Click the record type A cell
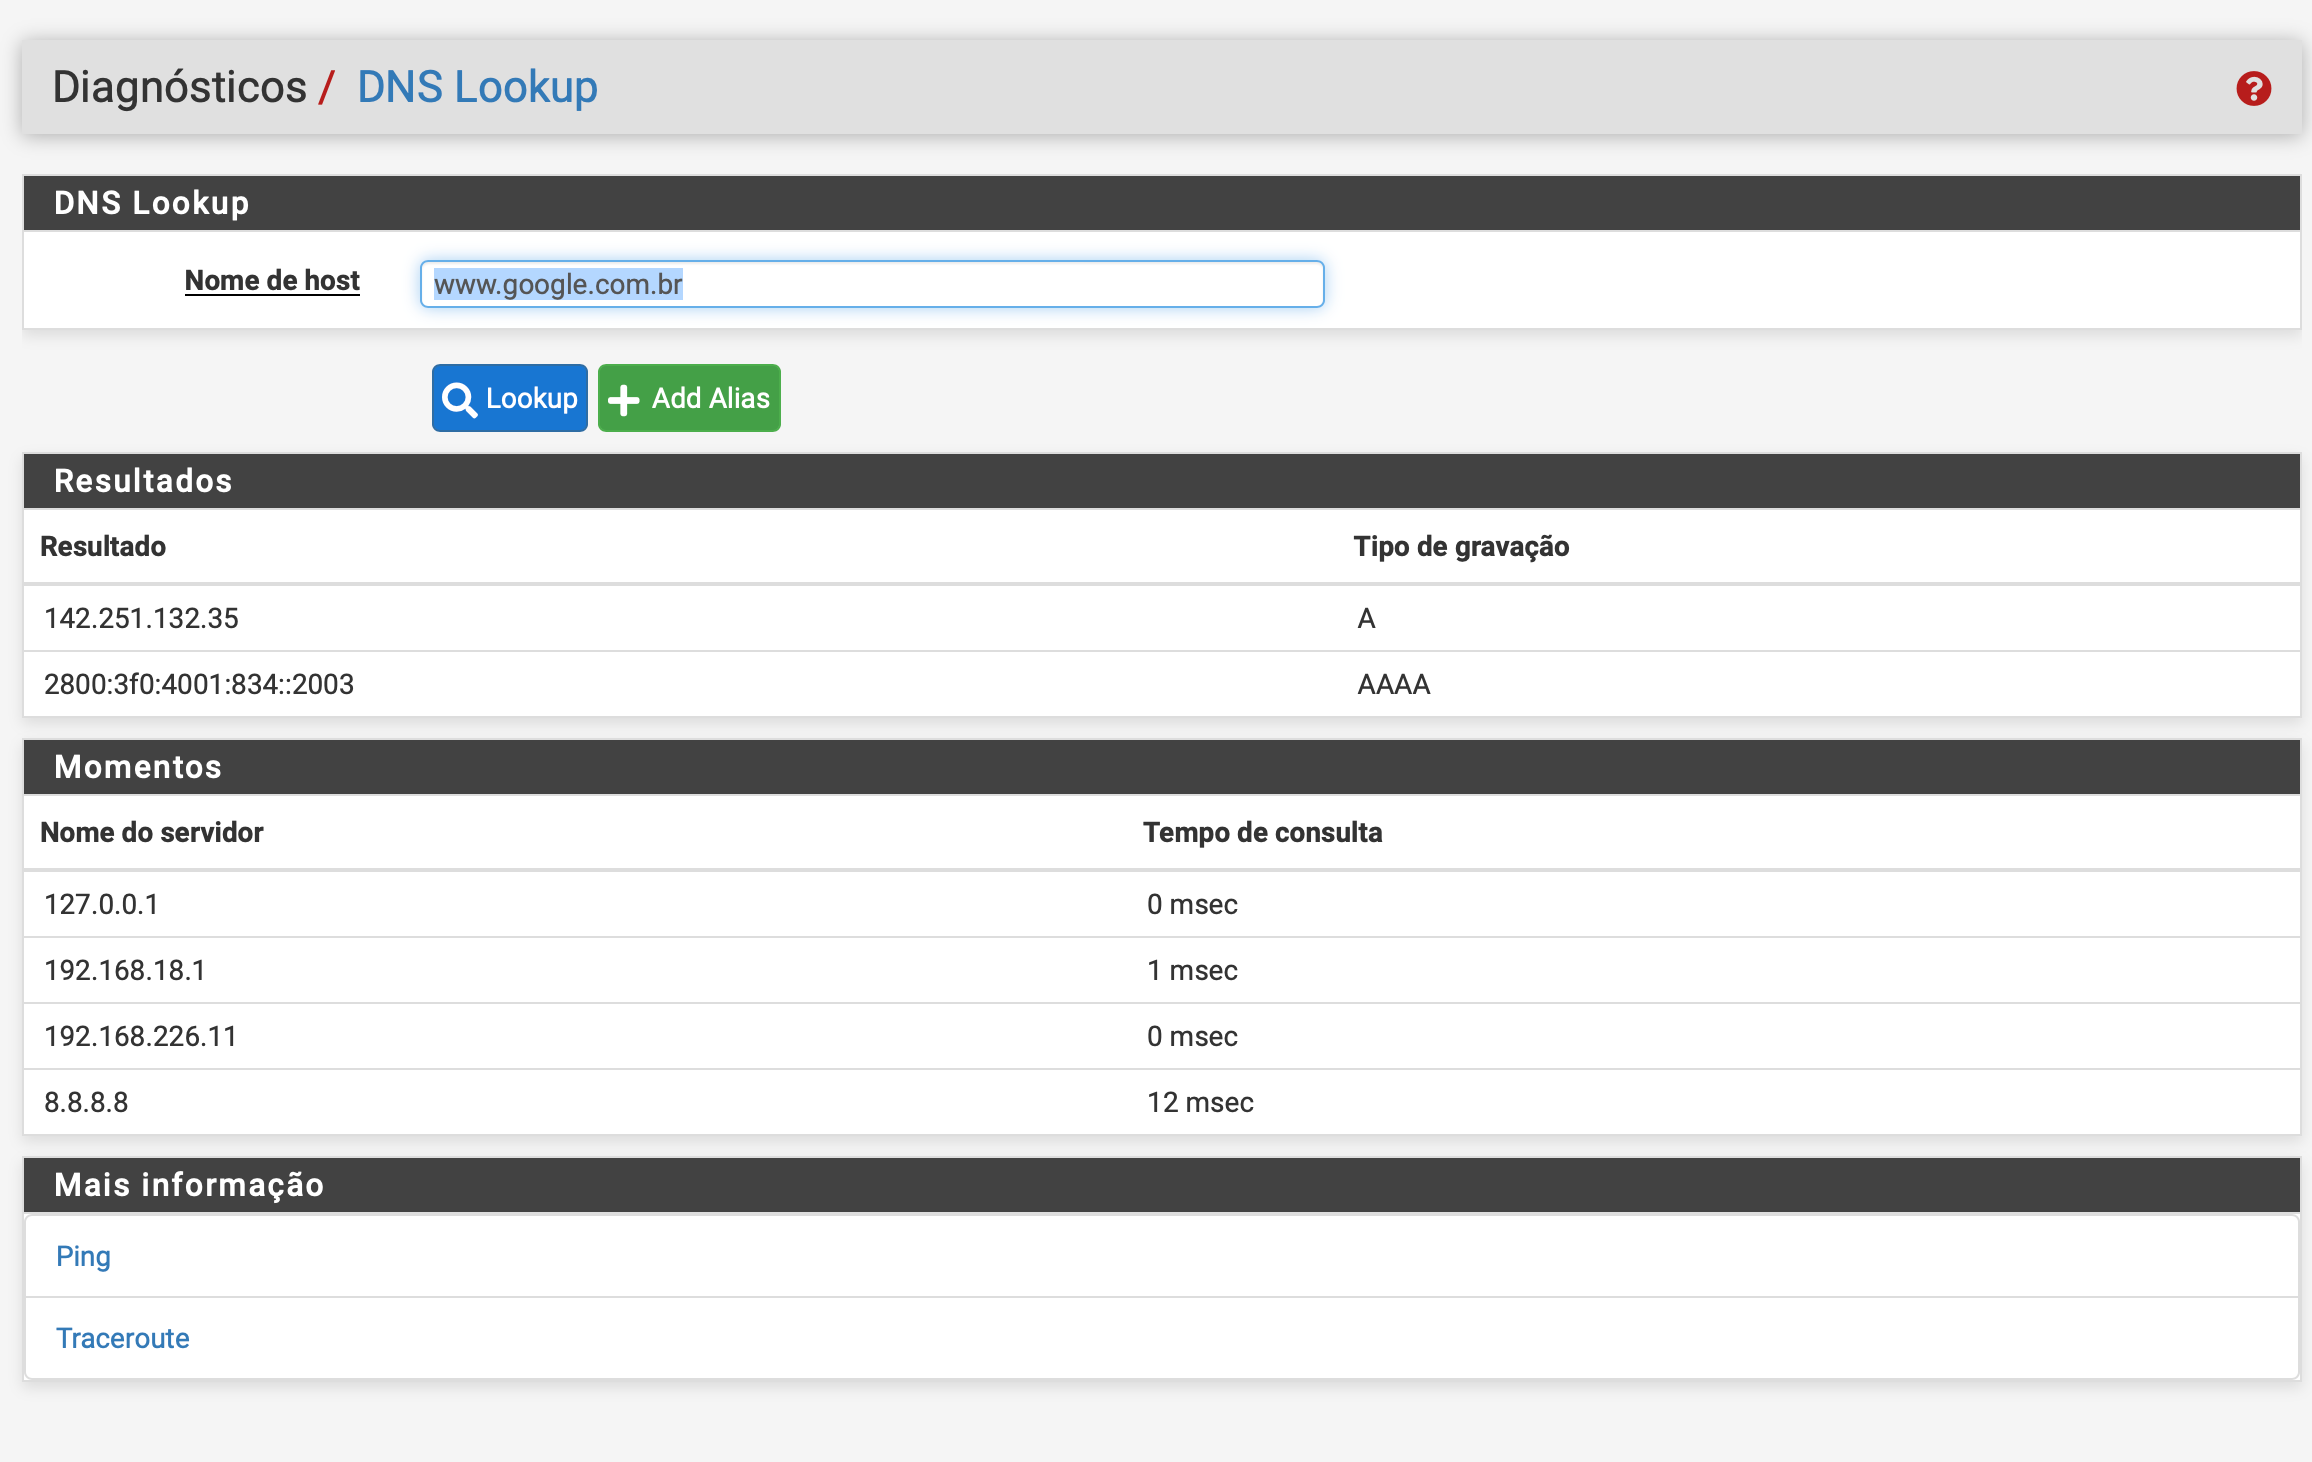Screen dimensions: 2312x1462 pyautogui.click(x=1367, y=618)
